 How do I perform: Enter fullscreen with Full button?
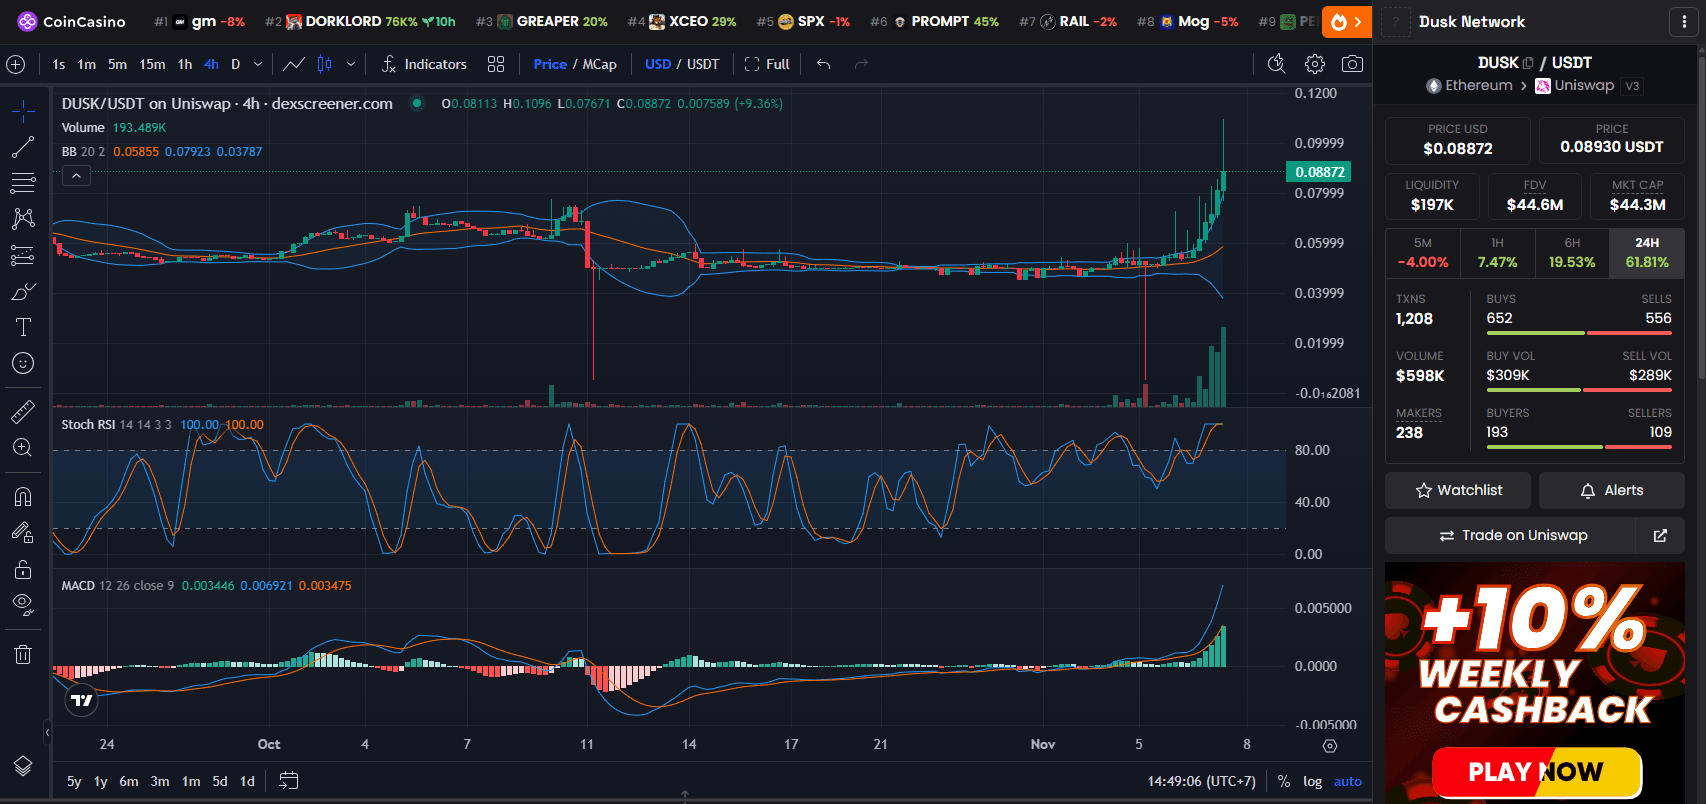[x=767, y=64]
